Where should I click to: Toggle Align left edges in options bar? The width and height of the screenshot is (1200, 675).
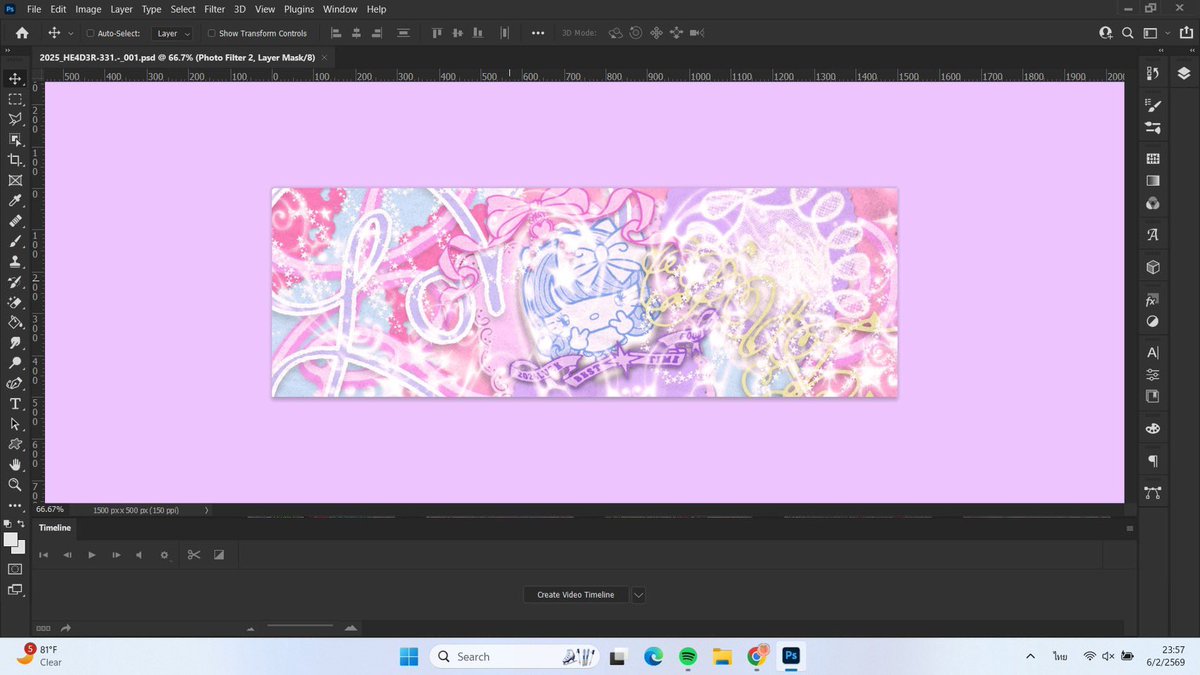(336, 33)
